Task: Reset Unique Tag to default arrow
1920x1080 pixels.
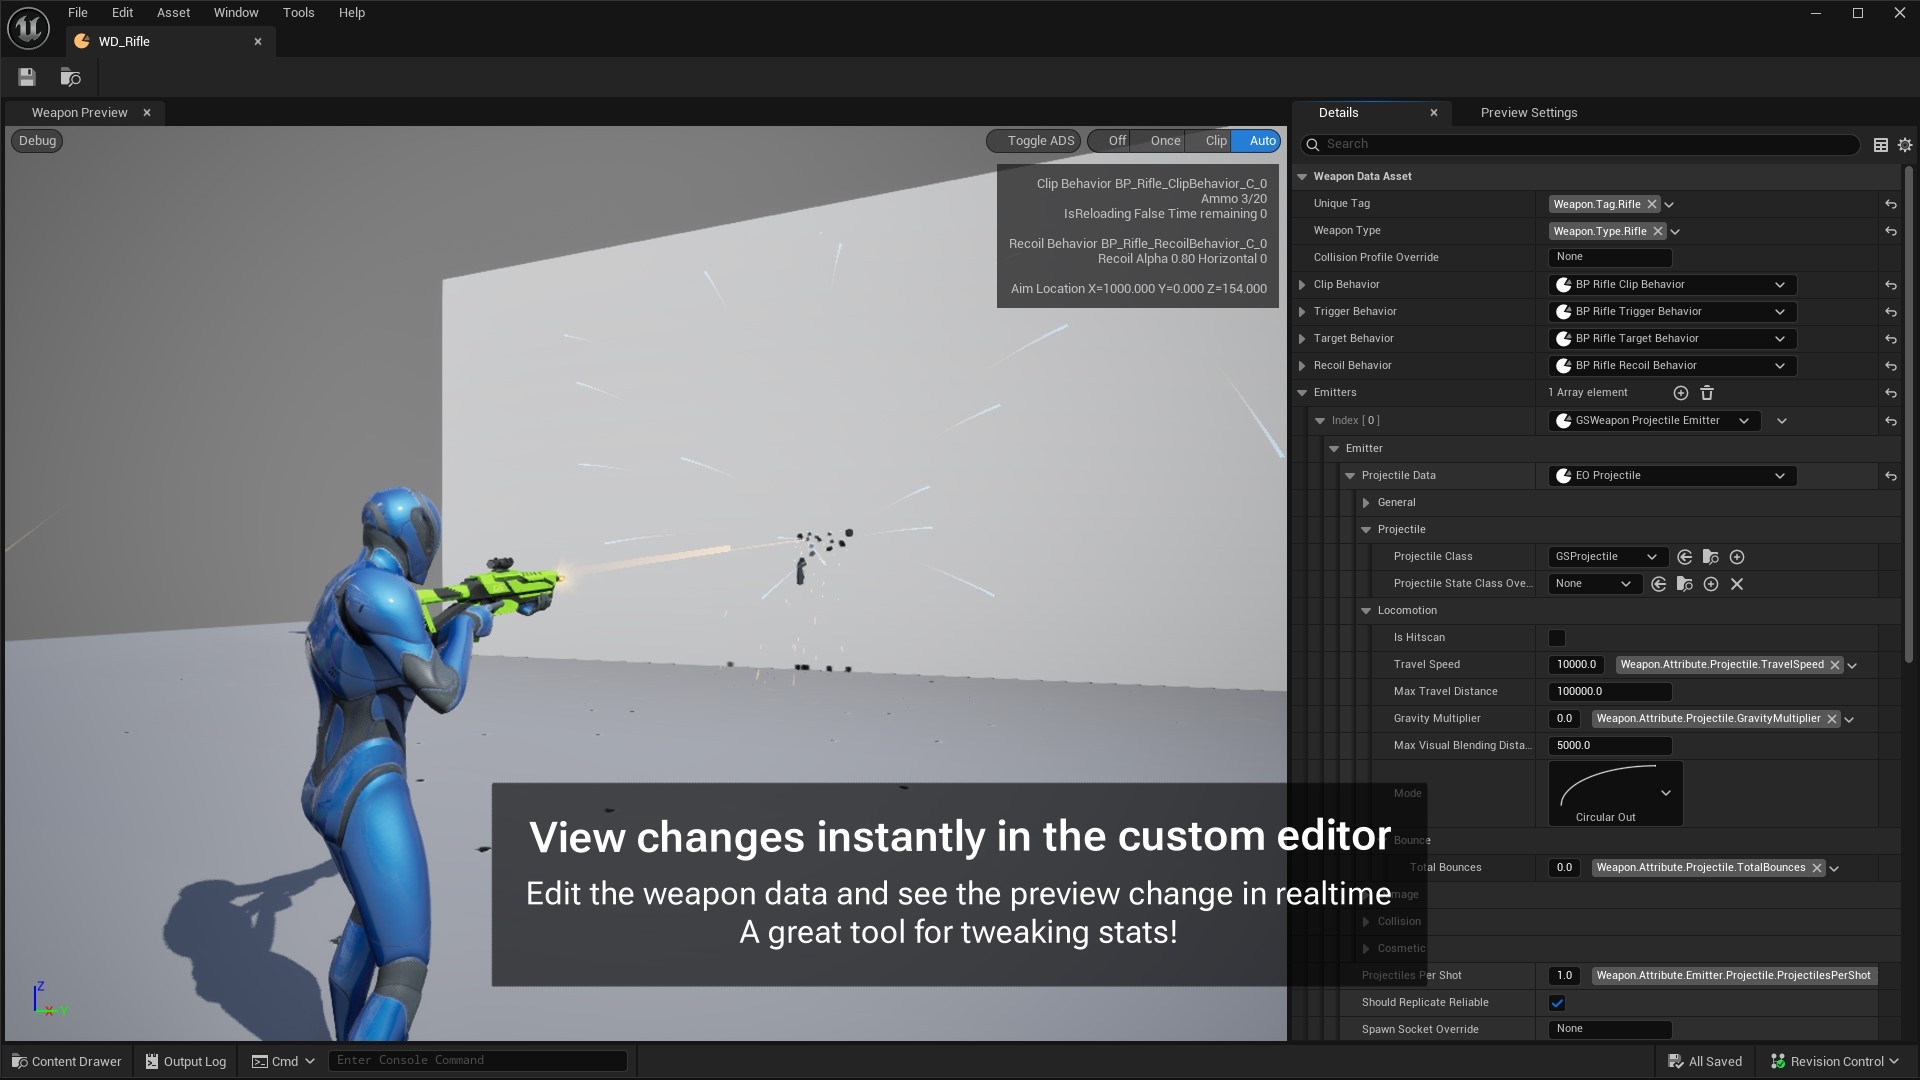Action: (1890, 204)
